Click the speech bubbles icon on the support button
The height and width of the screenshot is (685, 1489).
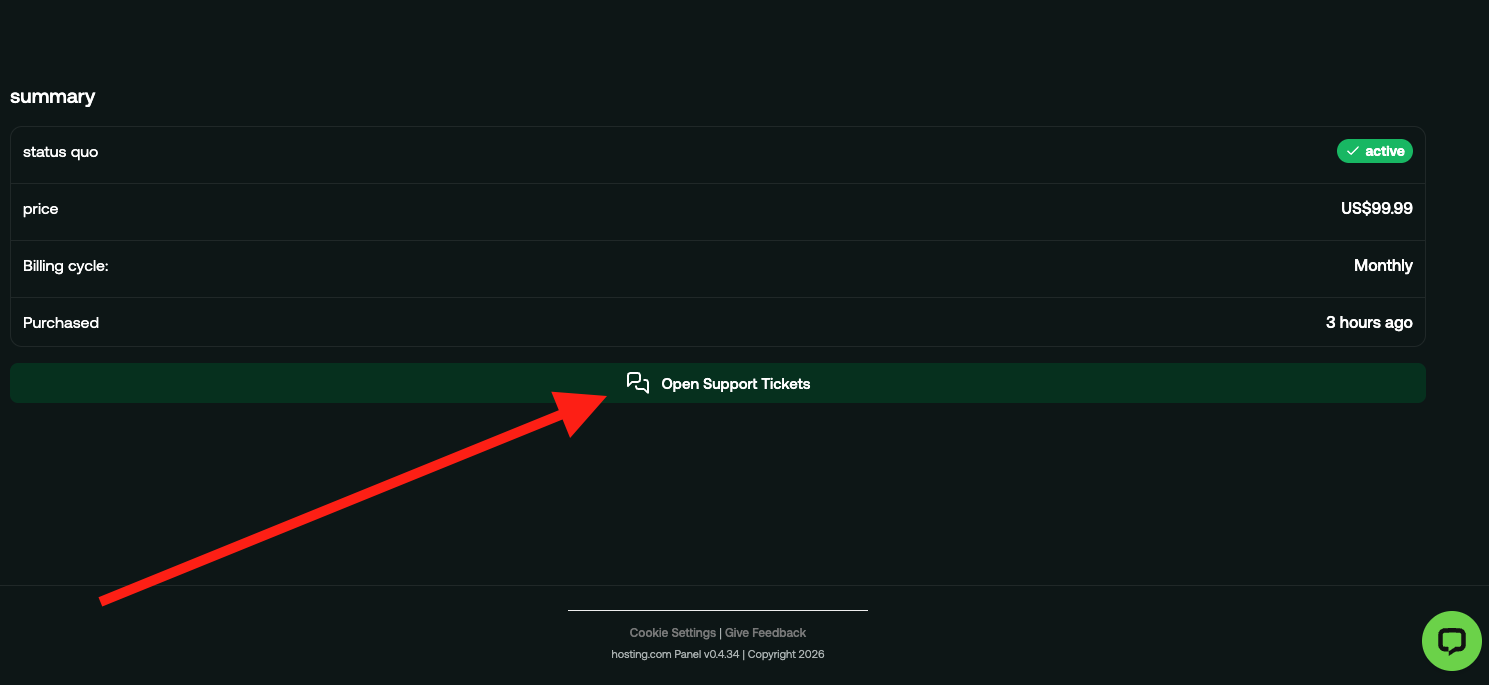point(638,382)
